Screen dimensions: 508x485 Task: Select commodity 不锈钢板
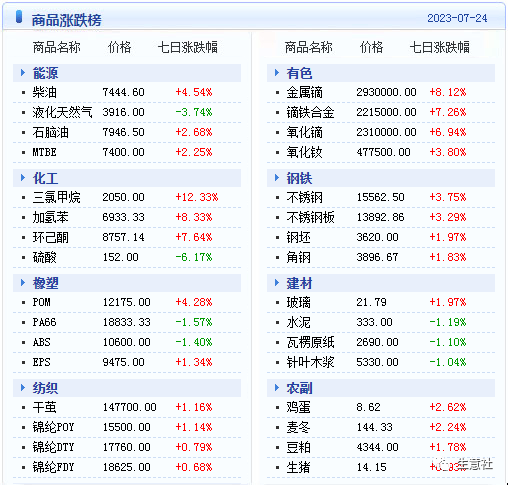(x=311, y=217)
